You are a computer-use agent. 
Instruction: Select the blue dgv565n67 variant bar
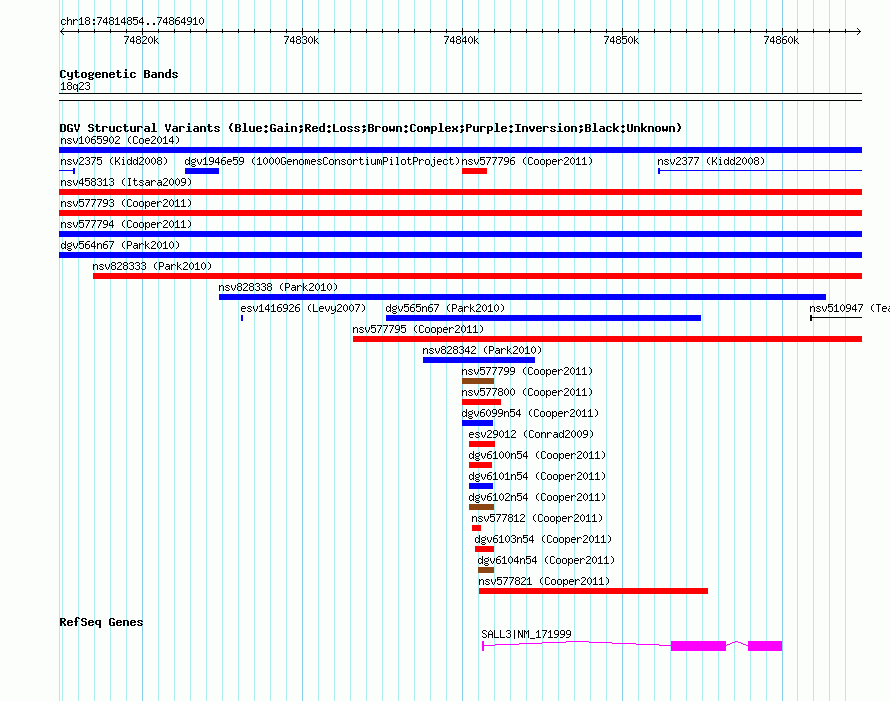[x=543, y=318]
